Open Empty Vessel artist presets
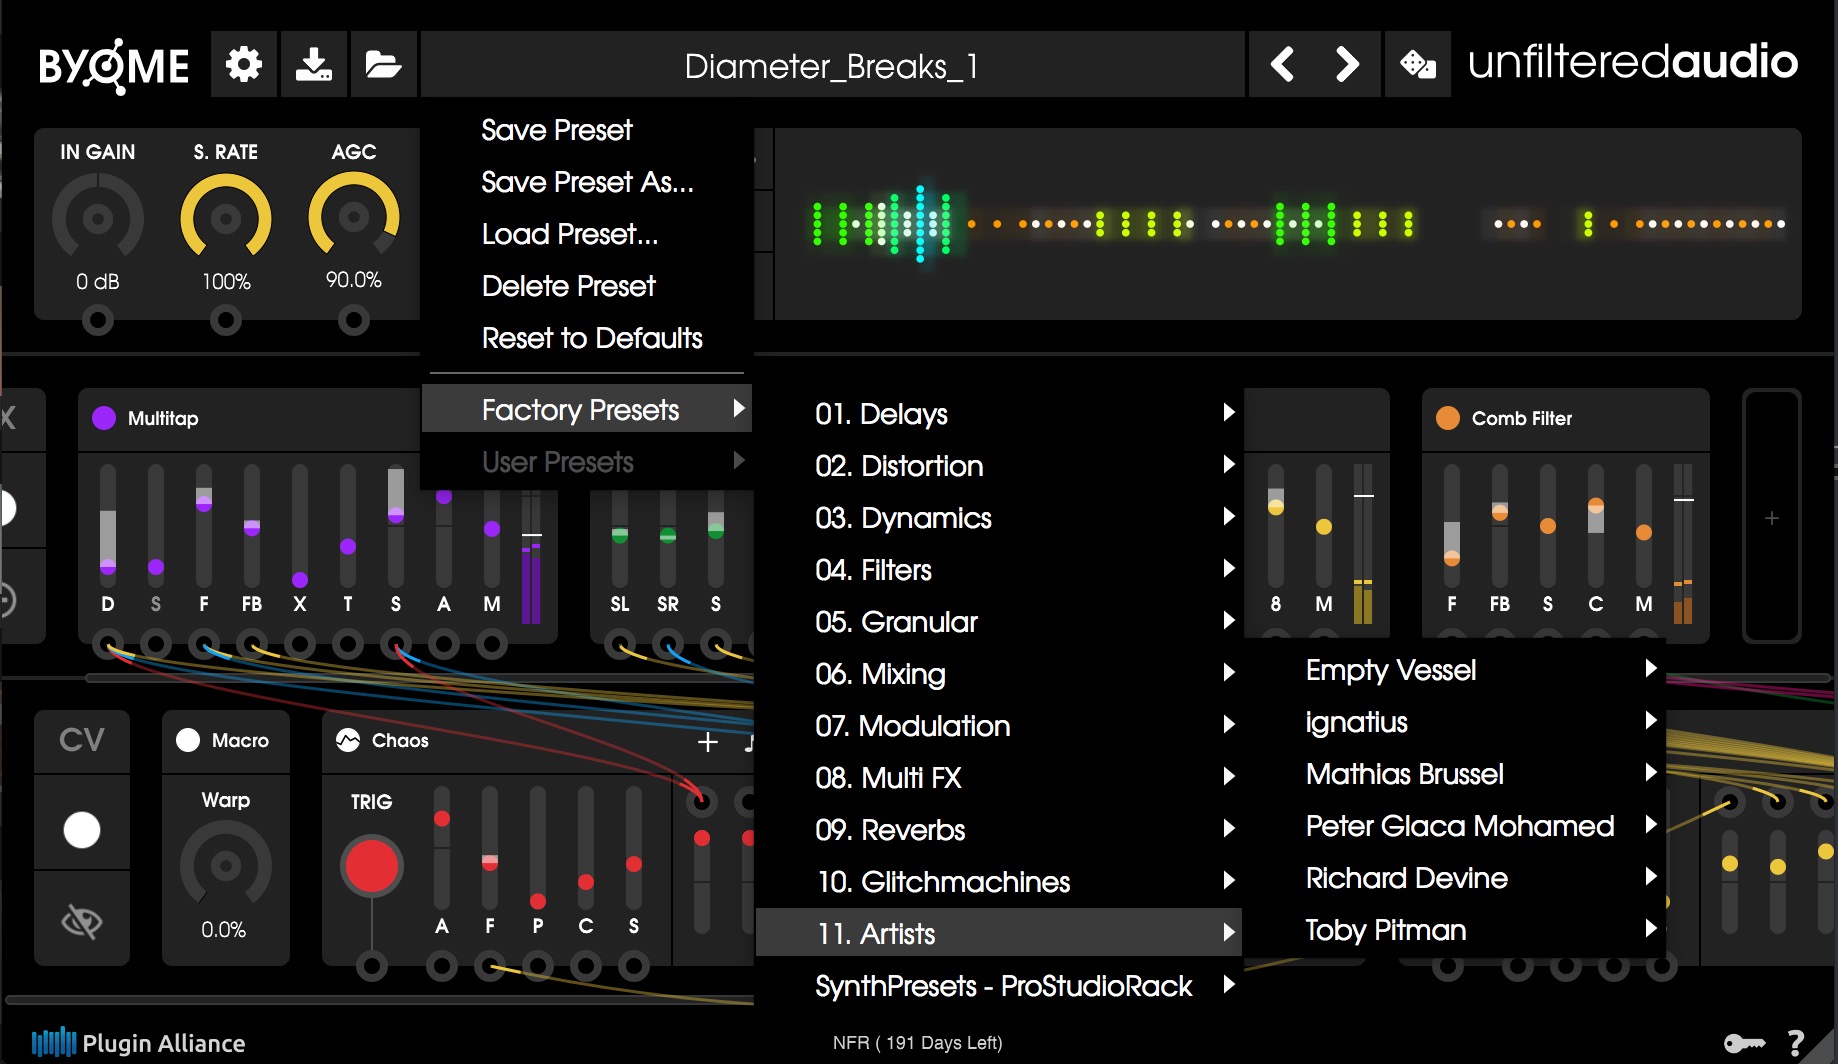The height and width of the screenshot is (1064, 1838). pos(1455,669)
